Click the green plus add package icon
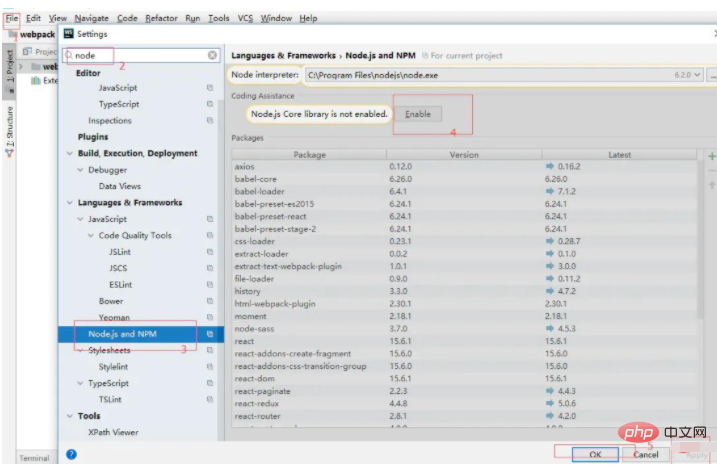Image resolution: width=717 pixels, height=465 pixels. (x=712, y=156)
